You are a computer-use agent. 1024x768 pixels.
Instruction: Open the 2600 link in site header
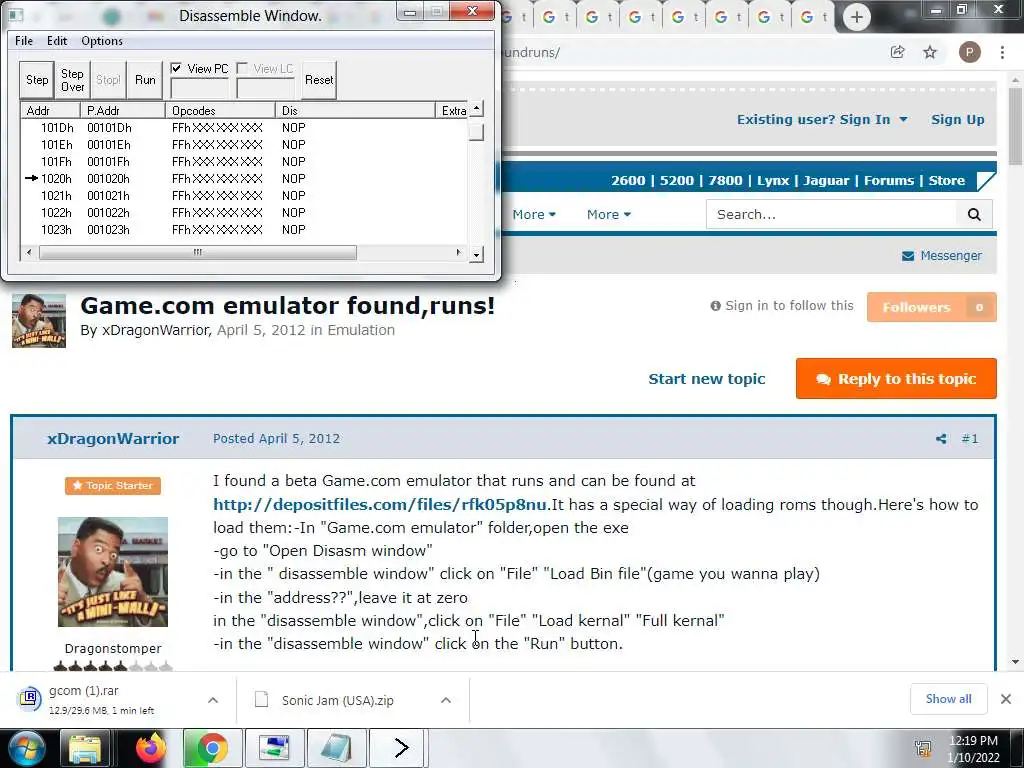[x=628, y=181]
